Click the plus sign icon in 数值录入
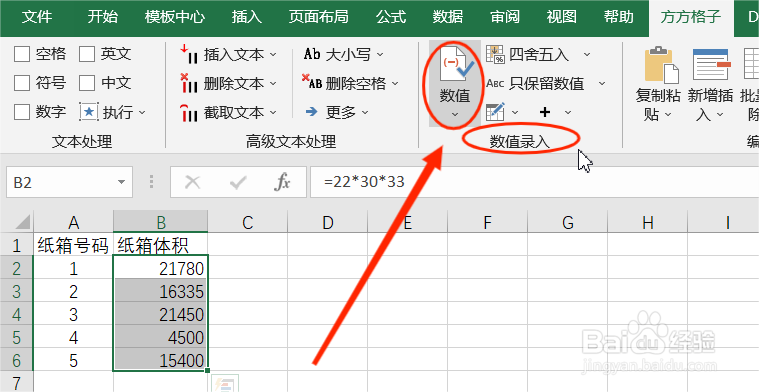Image resolution: width=759 pixels, height=392 pixels. coord(545,112)
